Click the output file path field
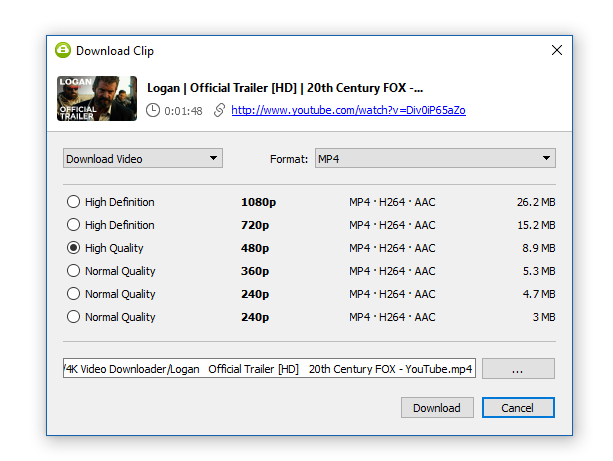 point(269,368)
